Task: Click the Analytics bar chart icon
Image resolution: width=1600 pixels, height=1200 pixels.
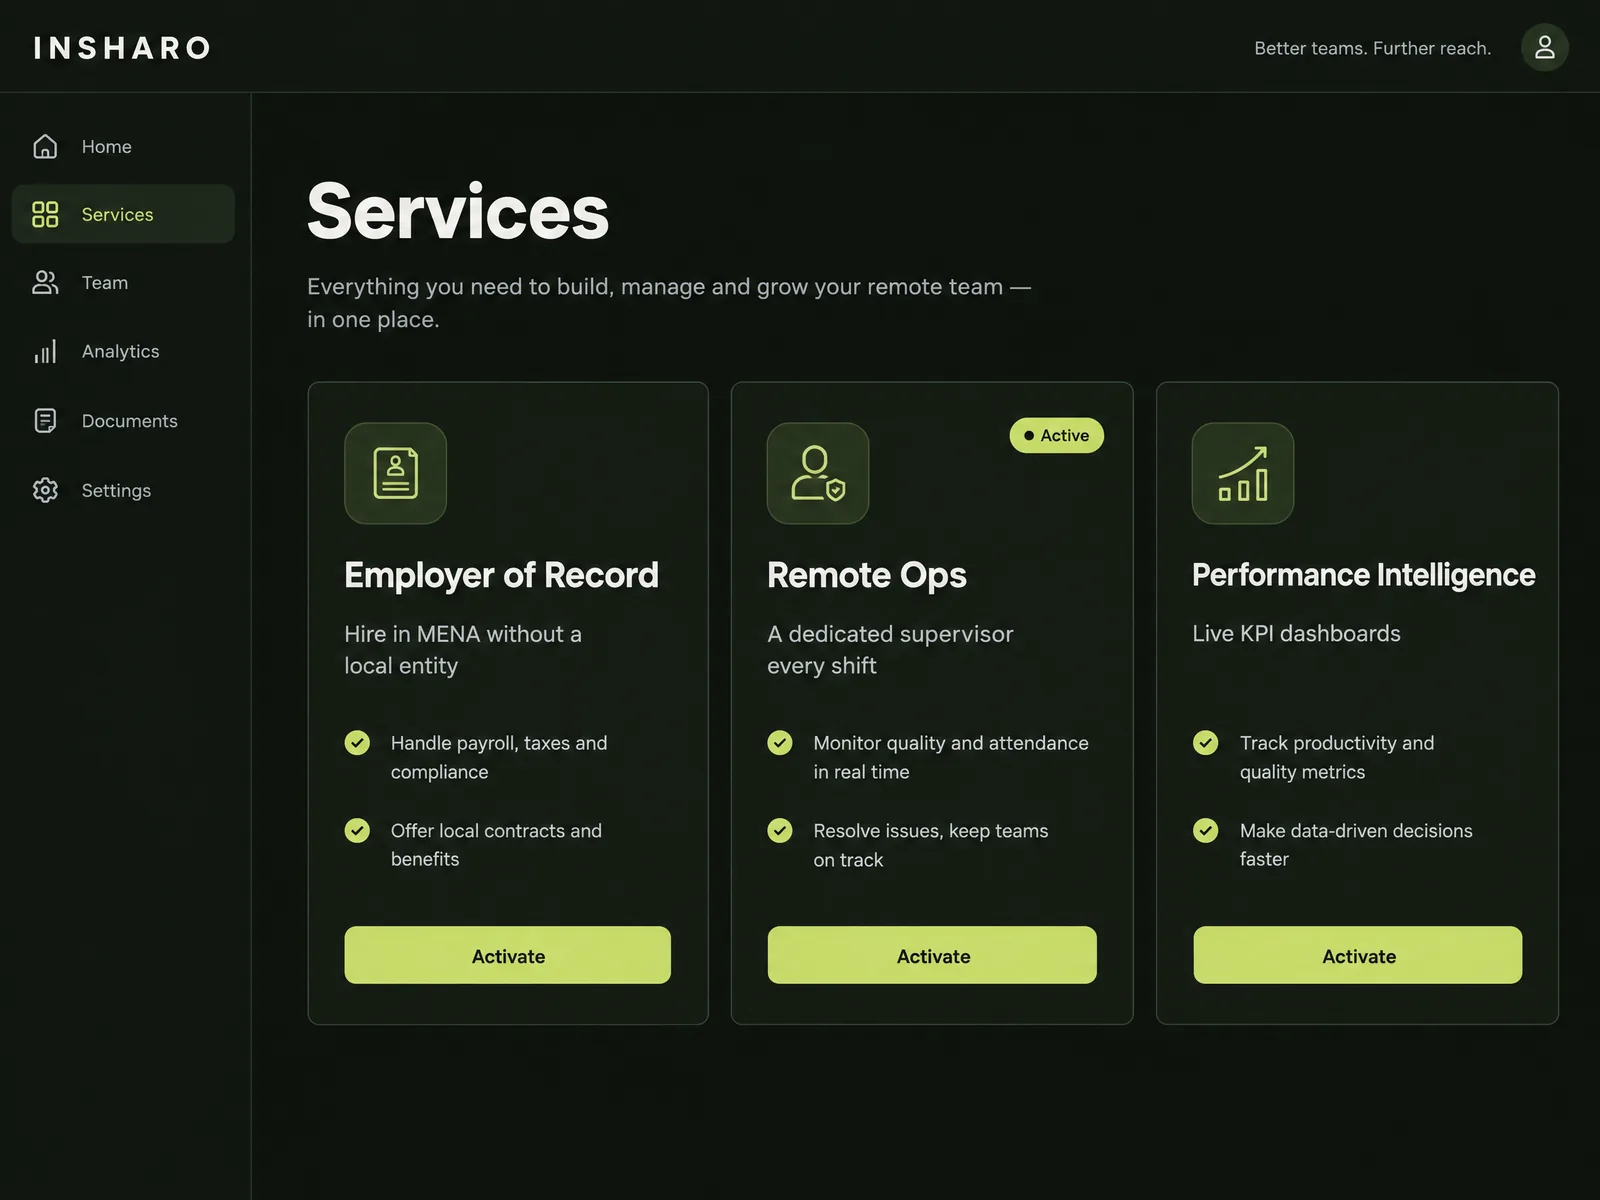Action: (x=45, y=351)
